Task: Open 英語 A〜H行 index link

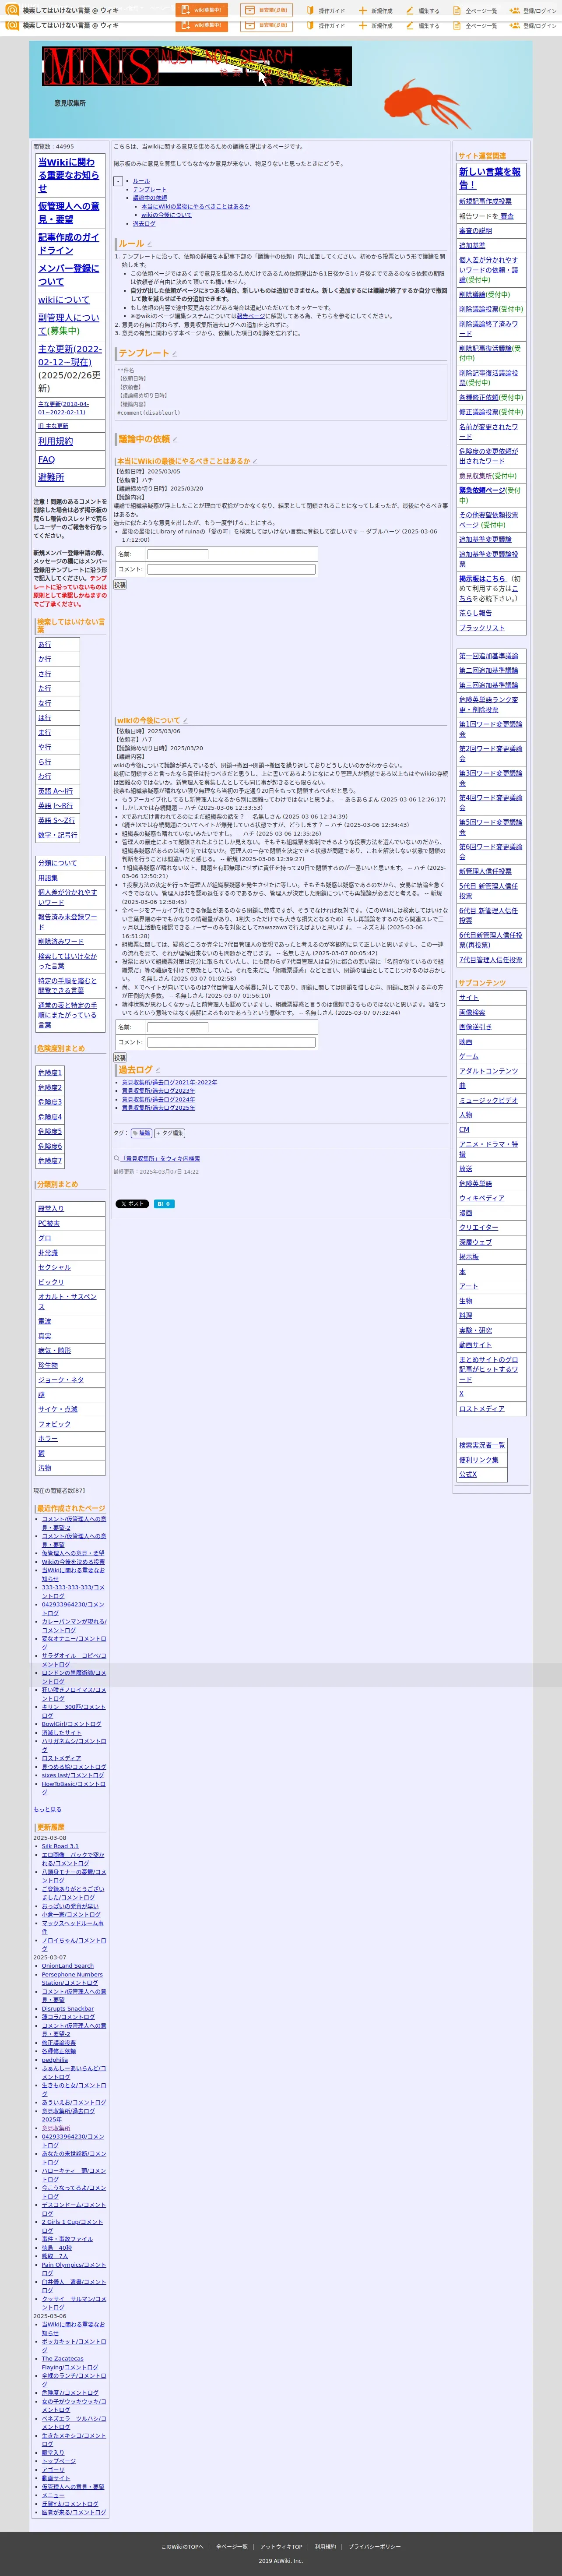Action: (56, 792)
